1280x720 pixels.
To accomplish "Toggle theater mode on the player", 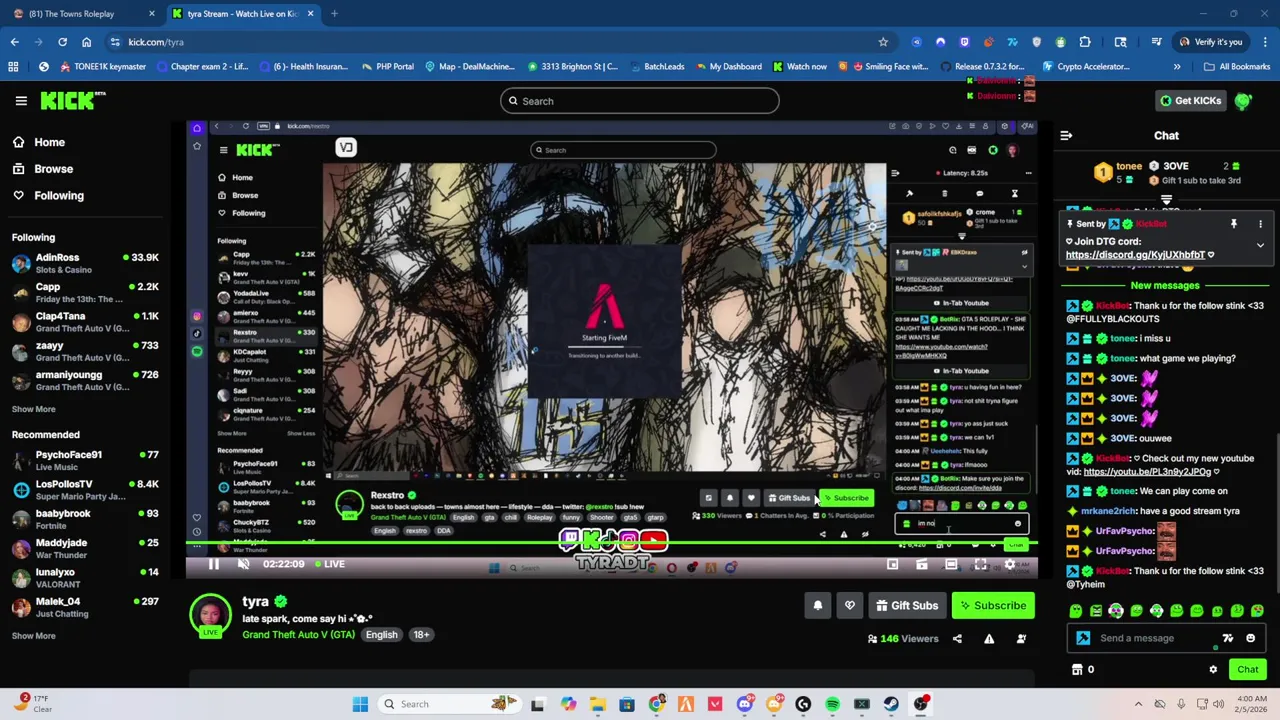I will pyautogui.click(x=951, y=564).
